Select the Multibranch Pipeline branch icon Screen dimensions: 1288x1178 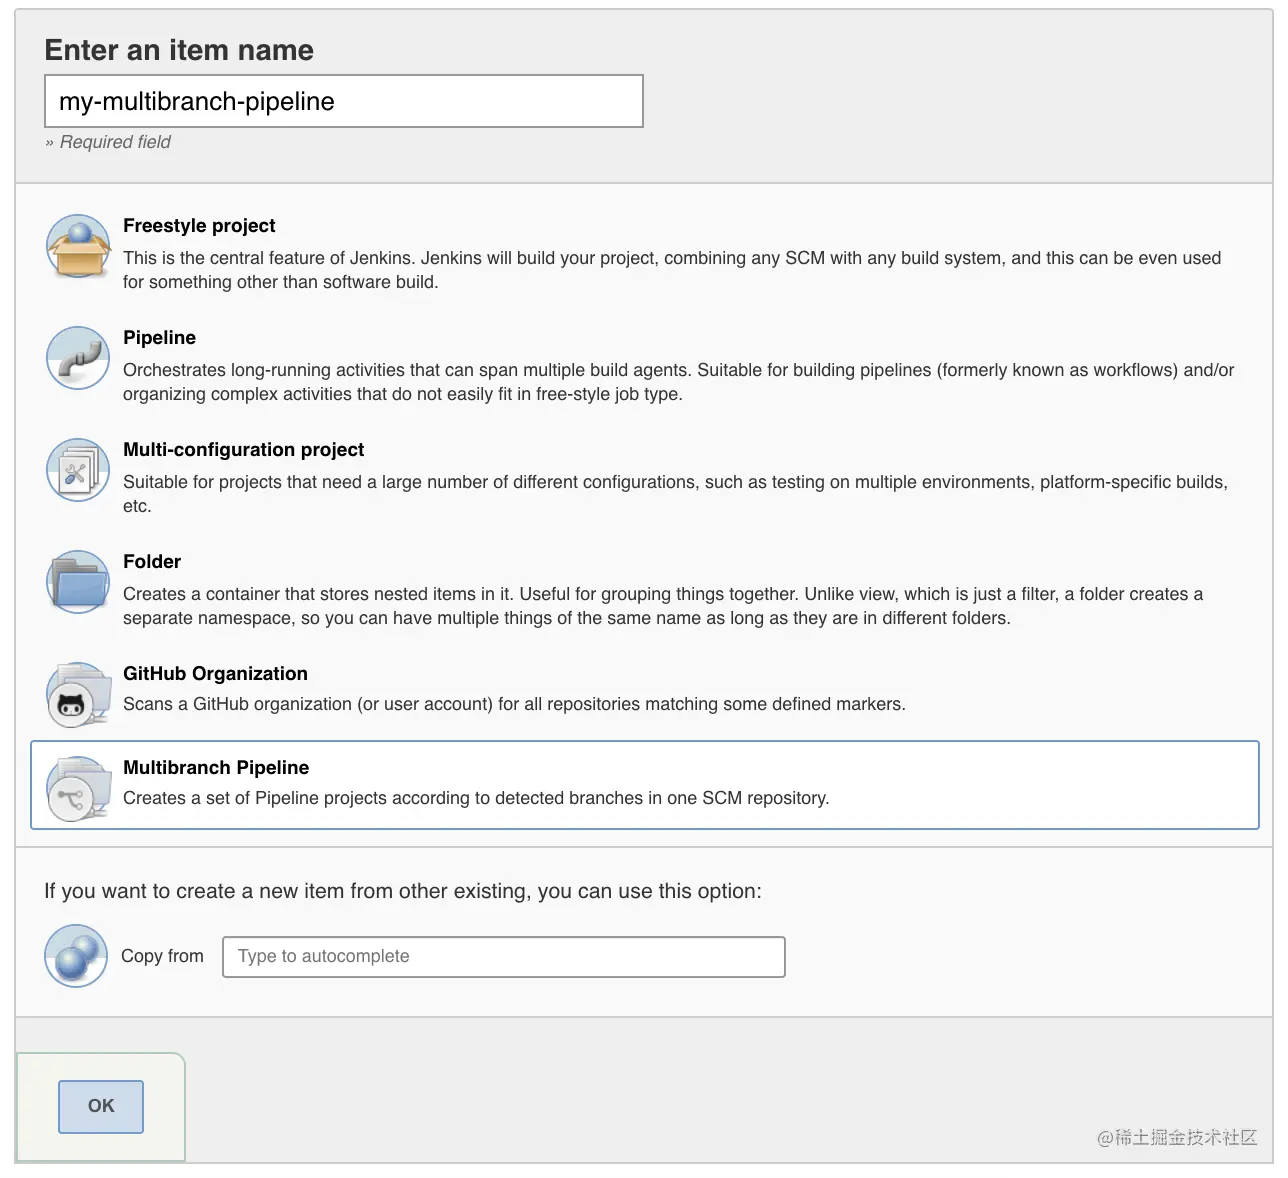point(78,788)
